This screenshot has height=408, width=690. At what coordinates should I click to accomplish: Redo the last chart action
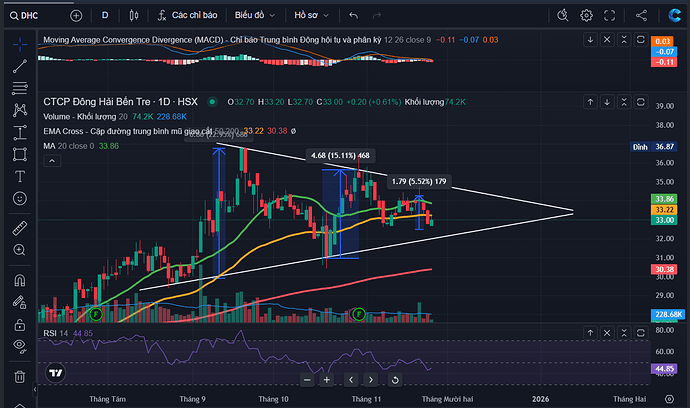(x=377, y=16)
